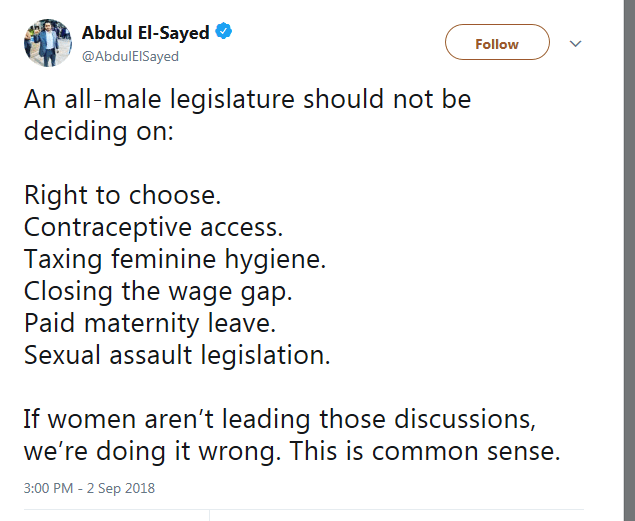Select the 'Taxing feminine hygiene.' line
This screenshot has width=635, height=521.
click(176, 259)
